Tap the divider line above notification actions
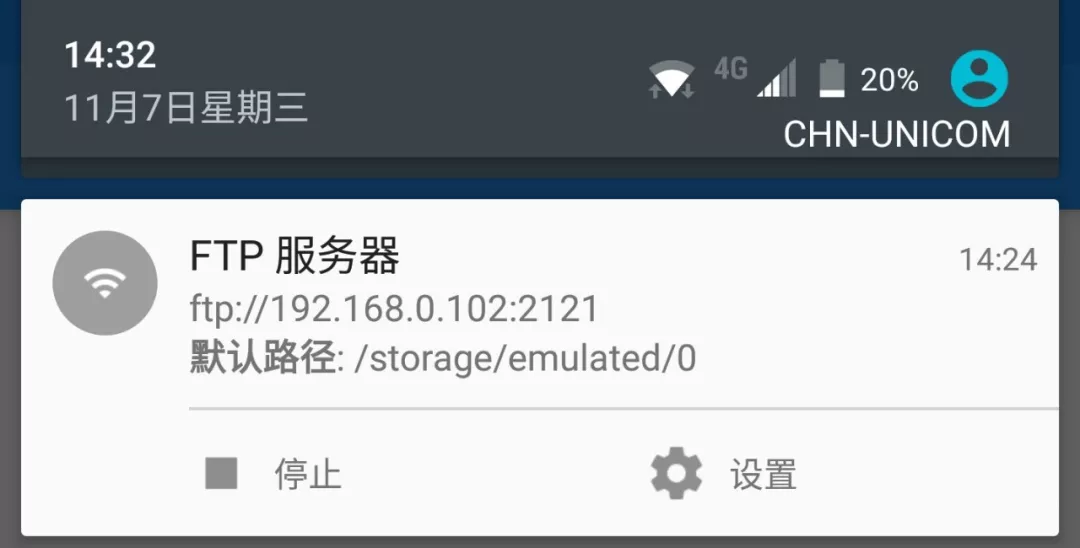 tap(623, 408)
